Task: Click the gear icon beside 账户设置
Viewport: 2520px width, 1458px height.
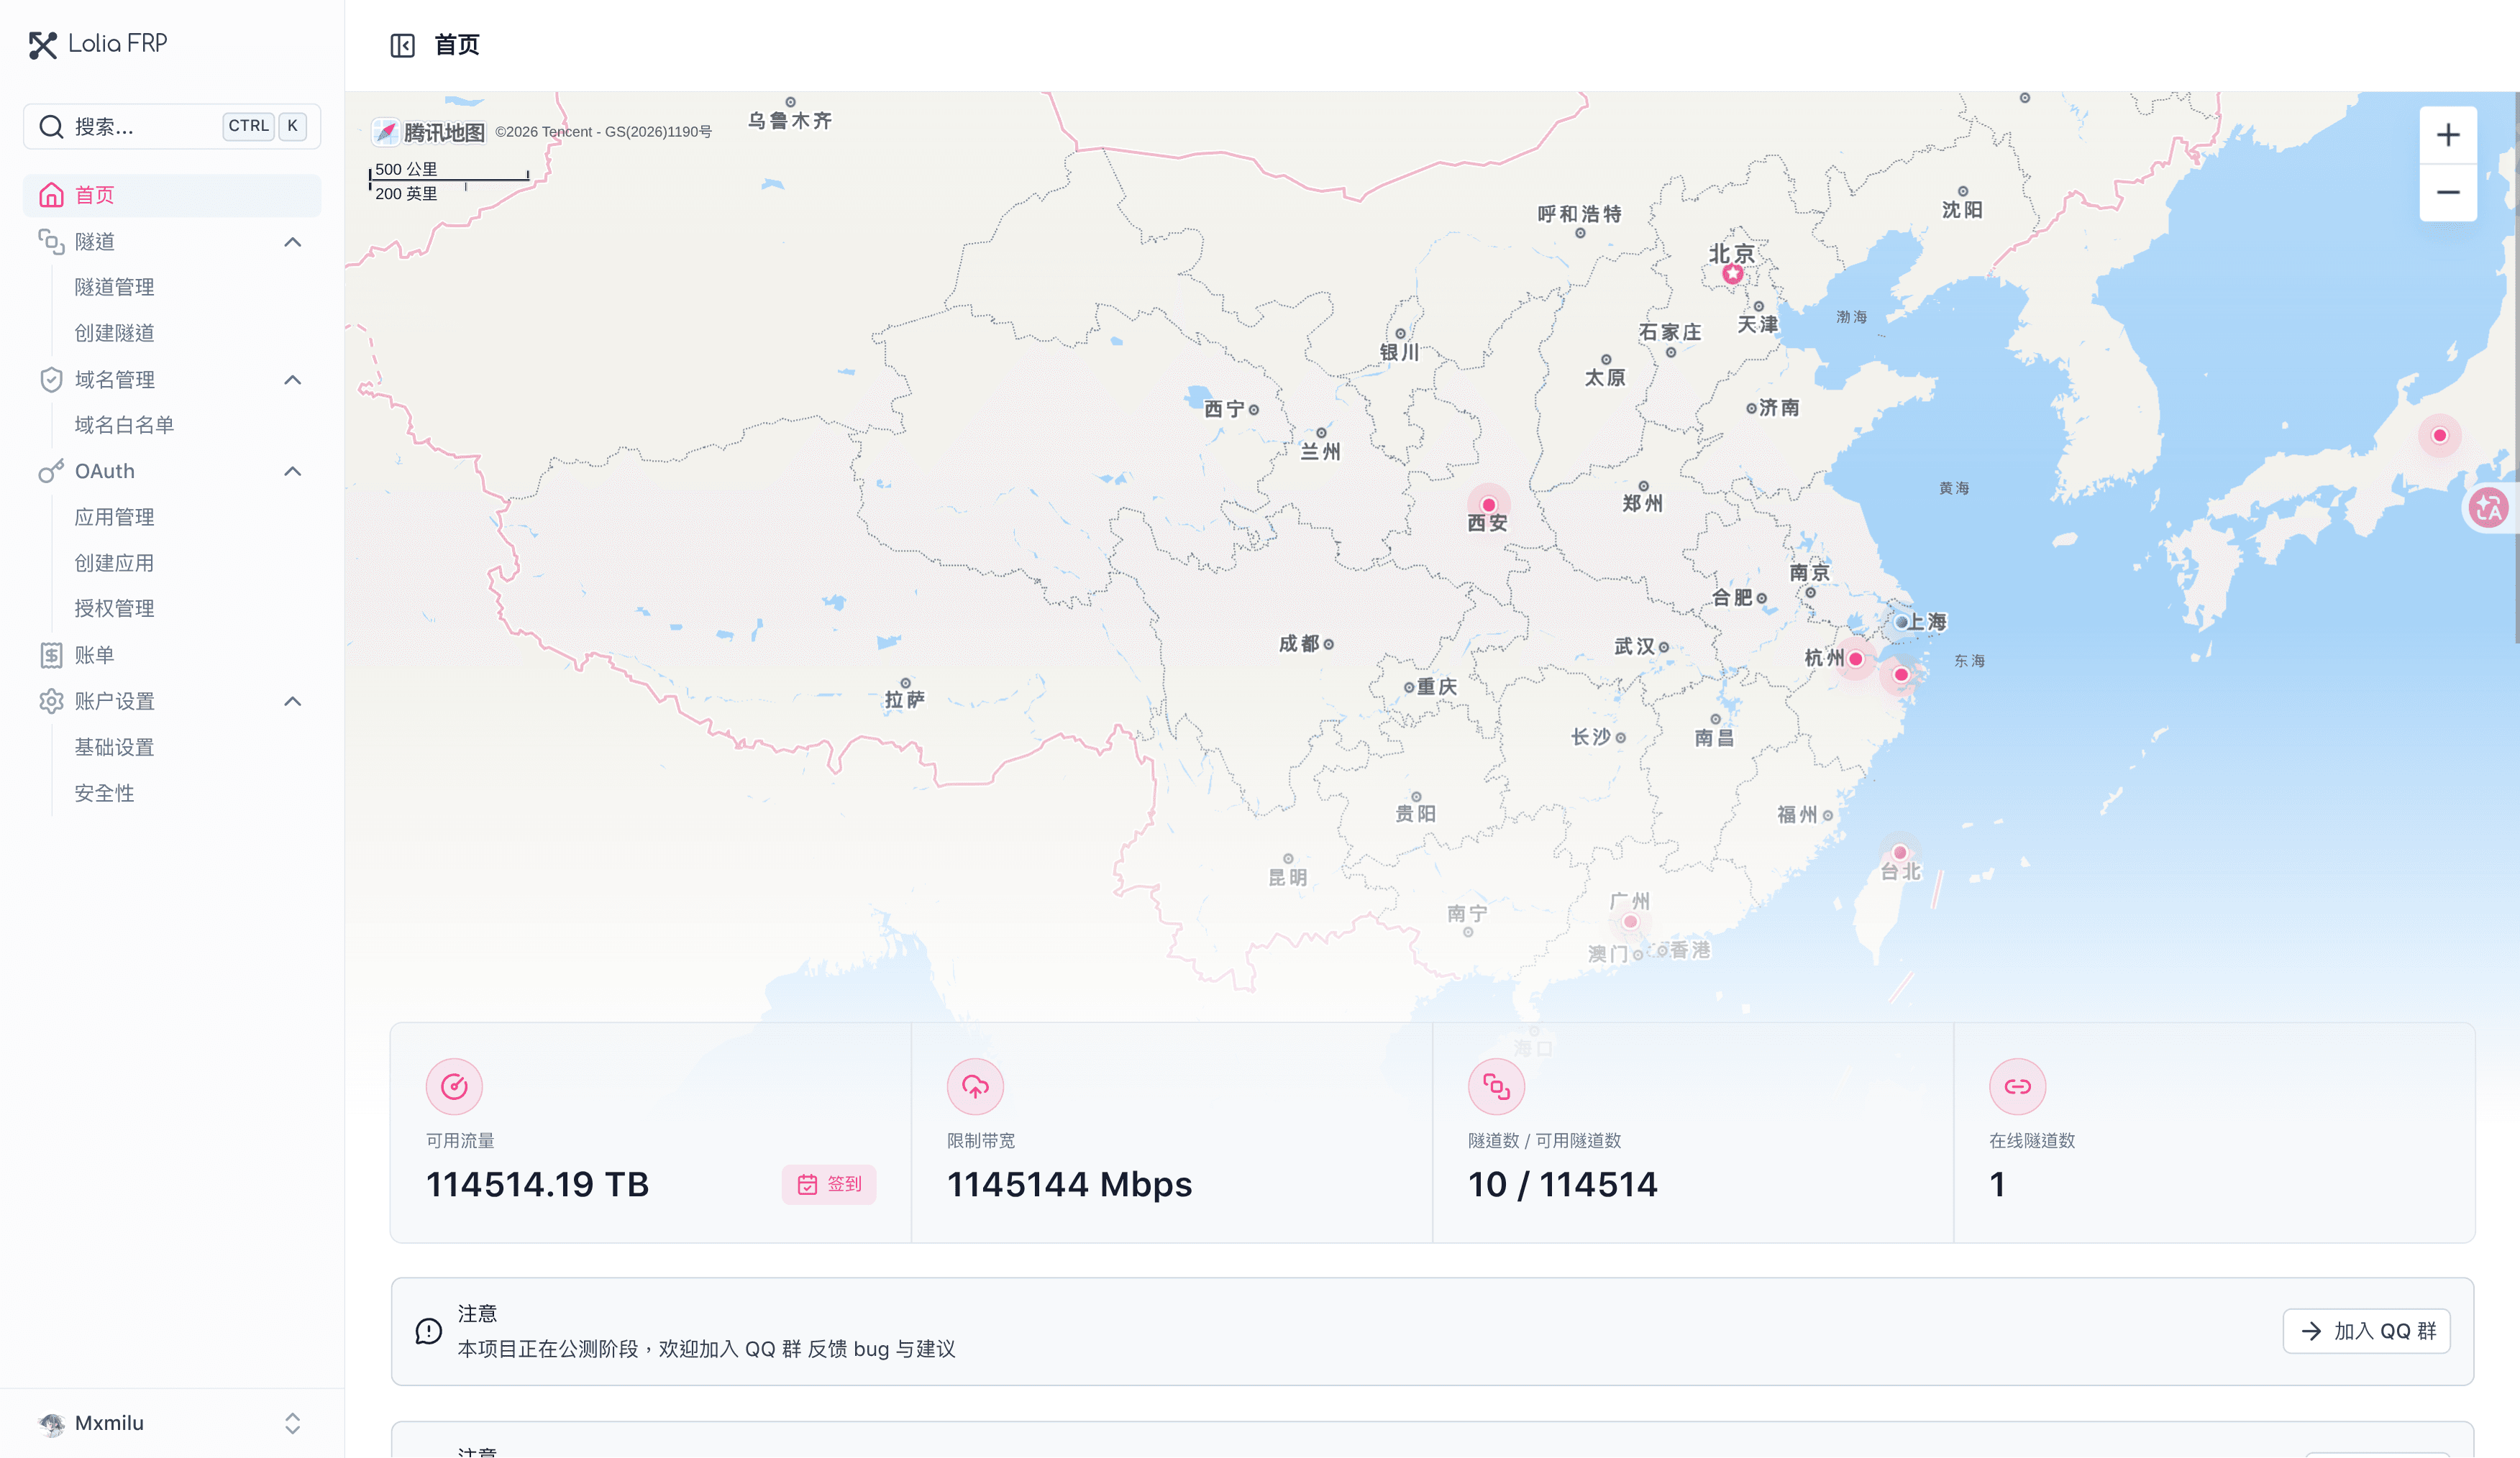Action: pos(51,701)
